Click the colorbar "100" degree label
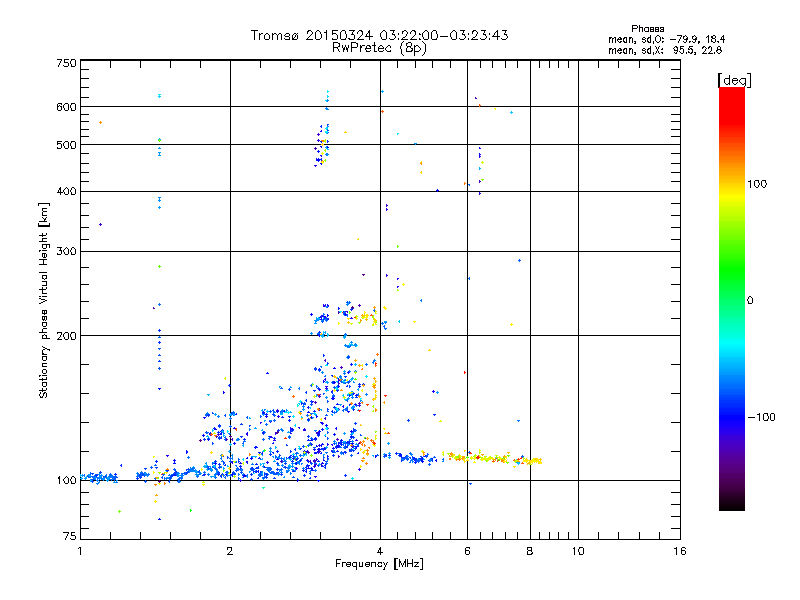The image size is (800, 600). (x=757, y=184)
